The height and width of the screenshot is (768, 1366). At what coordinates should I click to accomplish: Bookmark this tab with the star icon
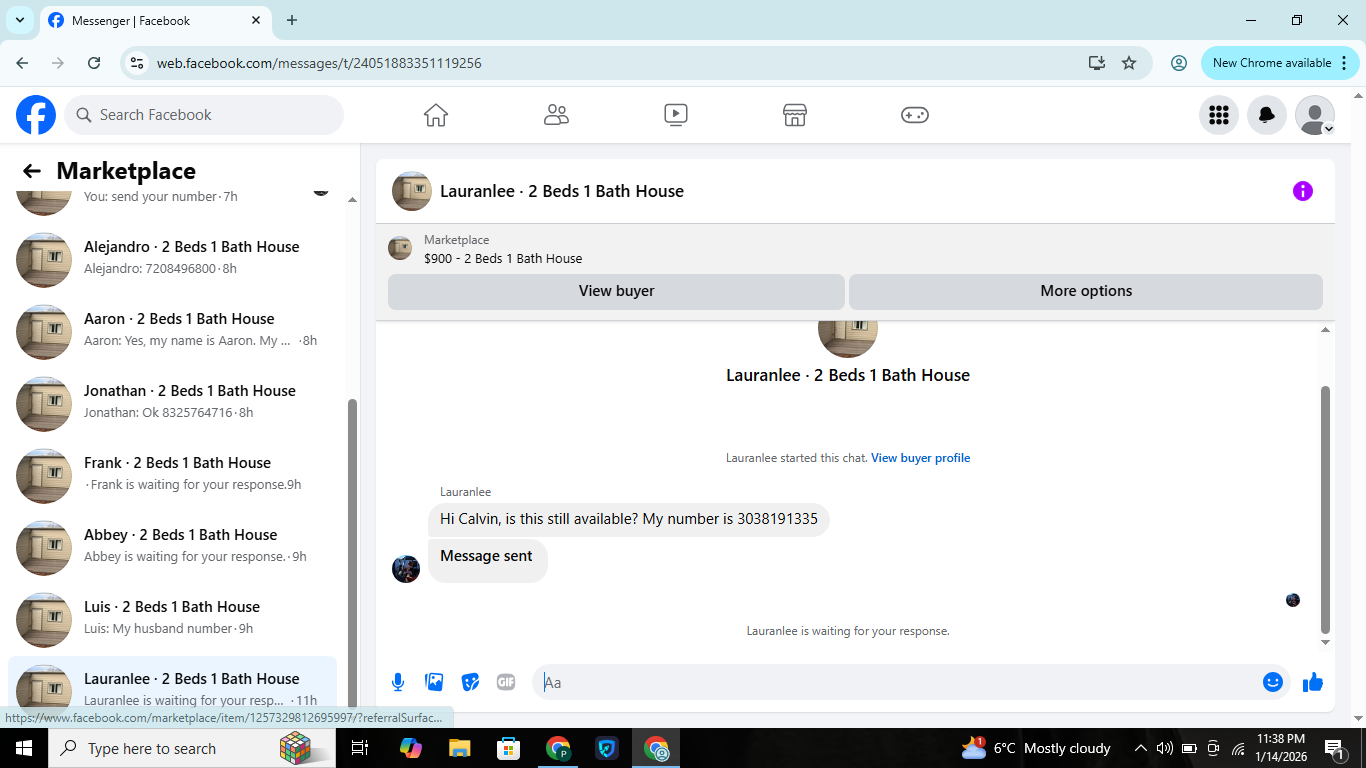(1129, 63)
